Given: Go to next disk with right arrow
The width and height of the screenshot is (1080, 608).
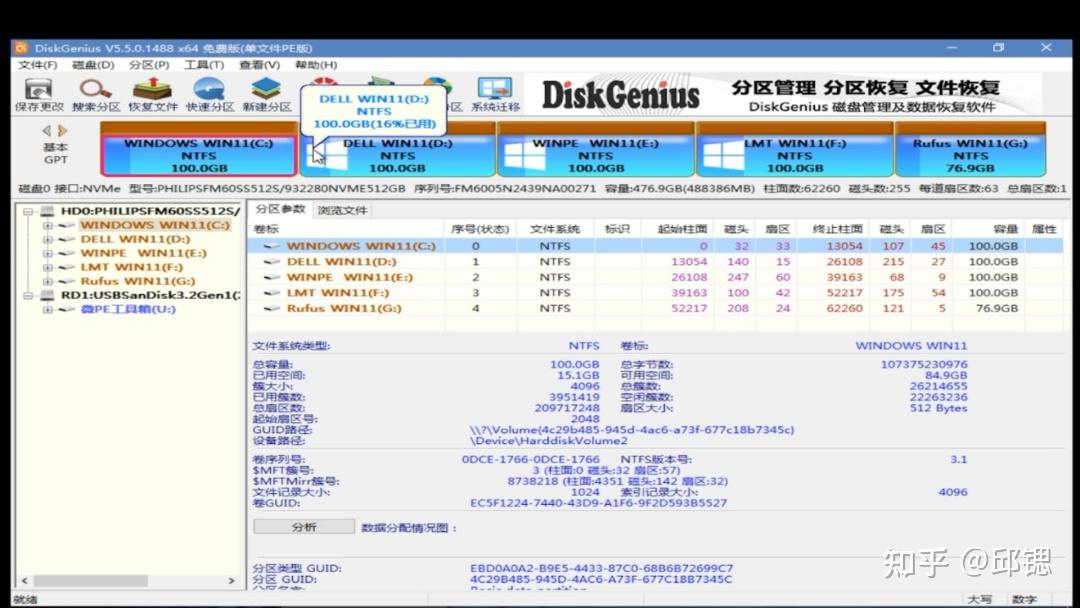Looking at the screenshot, I should click(x=63, y=130).
